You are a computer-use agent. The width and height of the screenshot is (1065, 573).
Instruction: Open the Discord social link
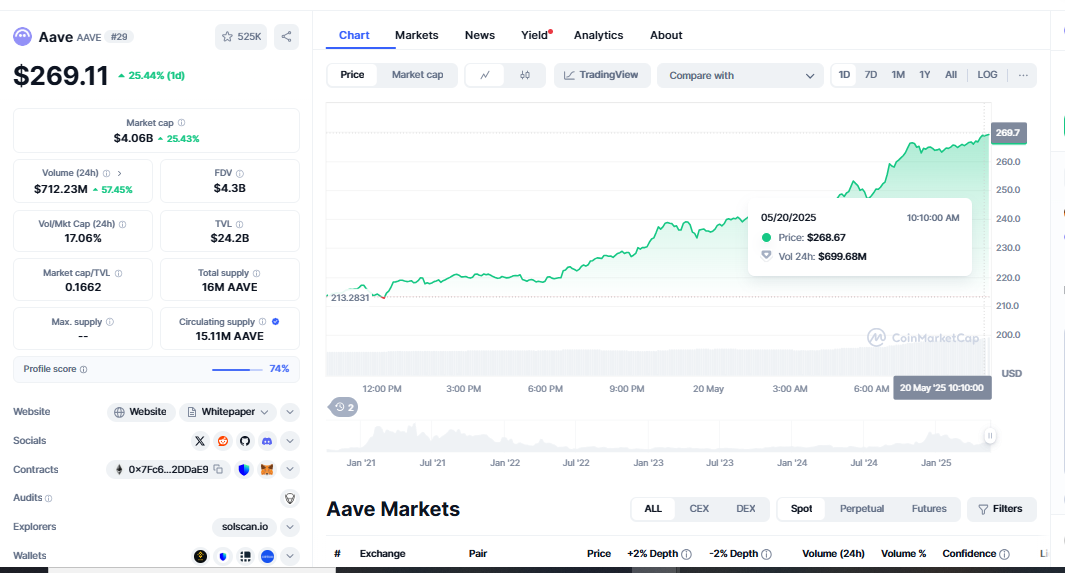[x=267, y=441]
